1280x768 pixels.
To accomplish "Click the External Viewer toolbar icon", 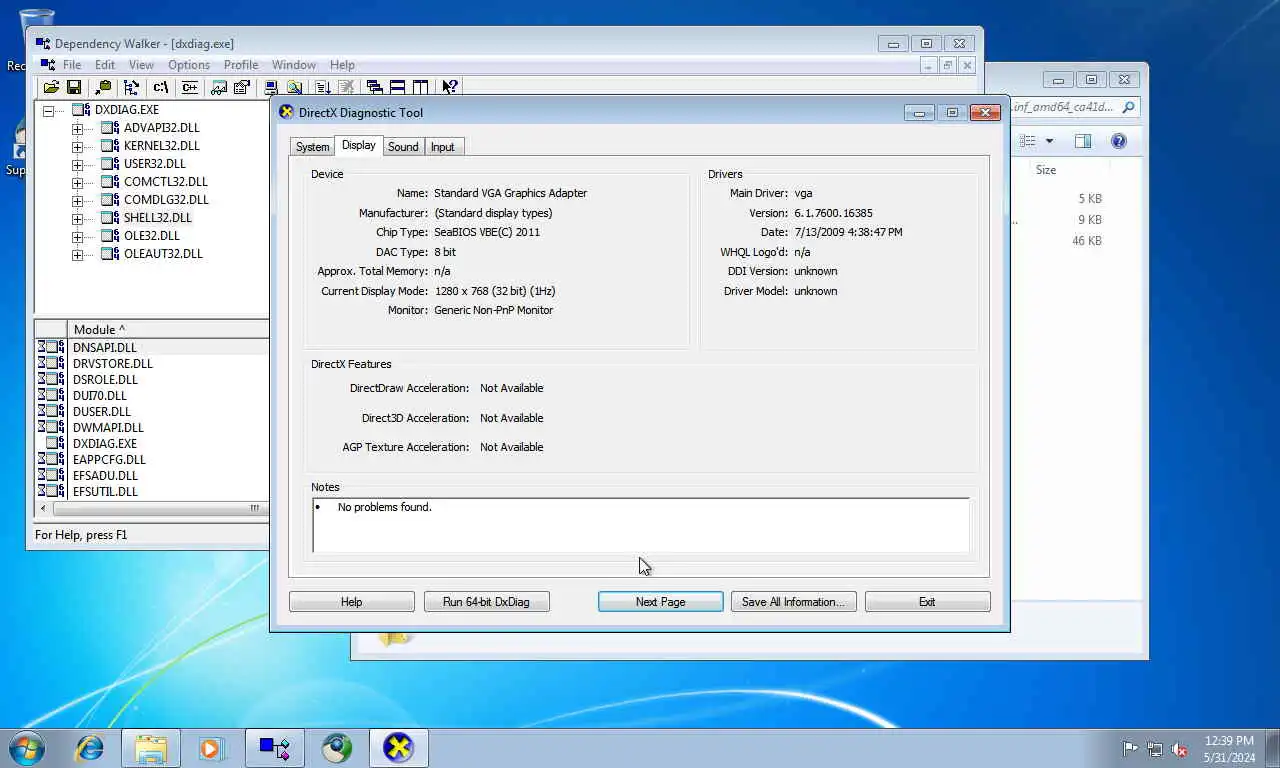I will click(x=219, y=88).
